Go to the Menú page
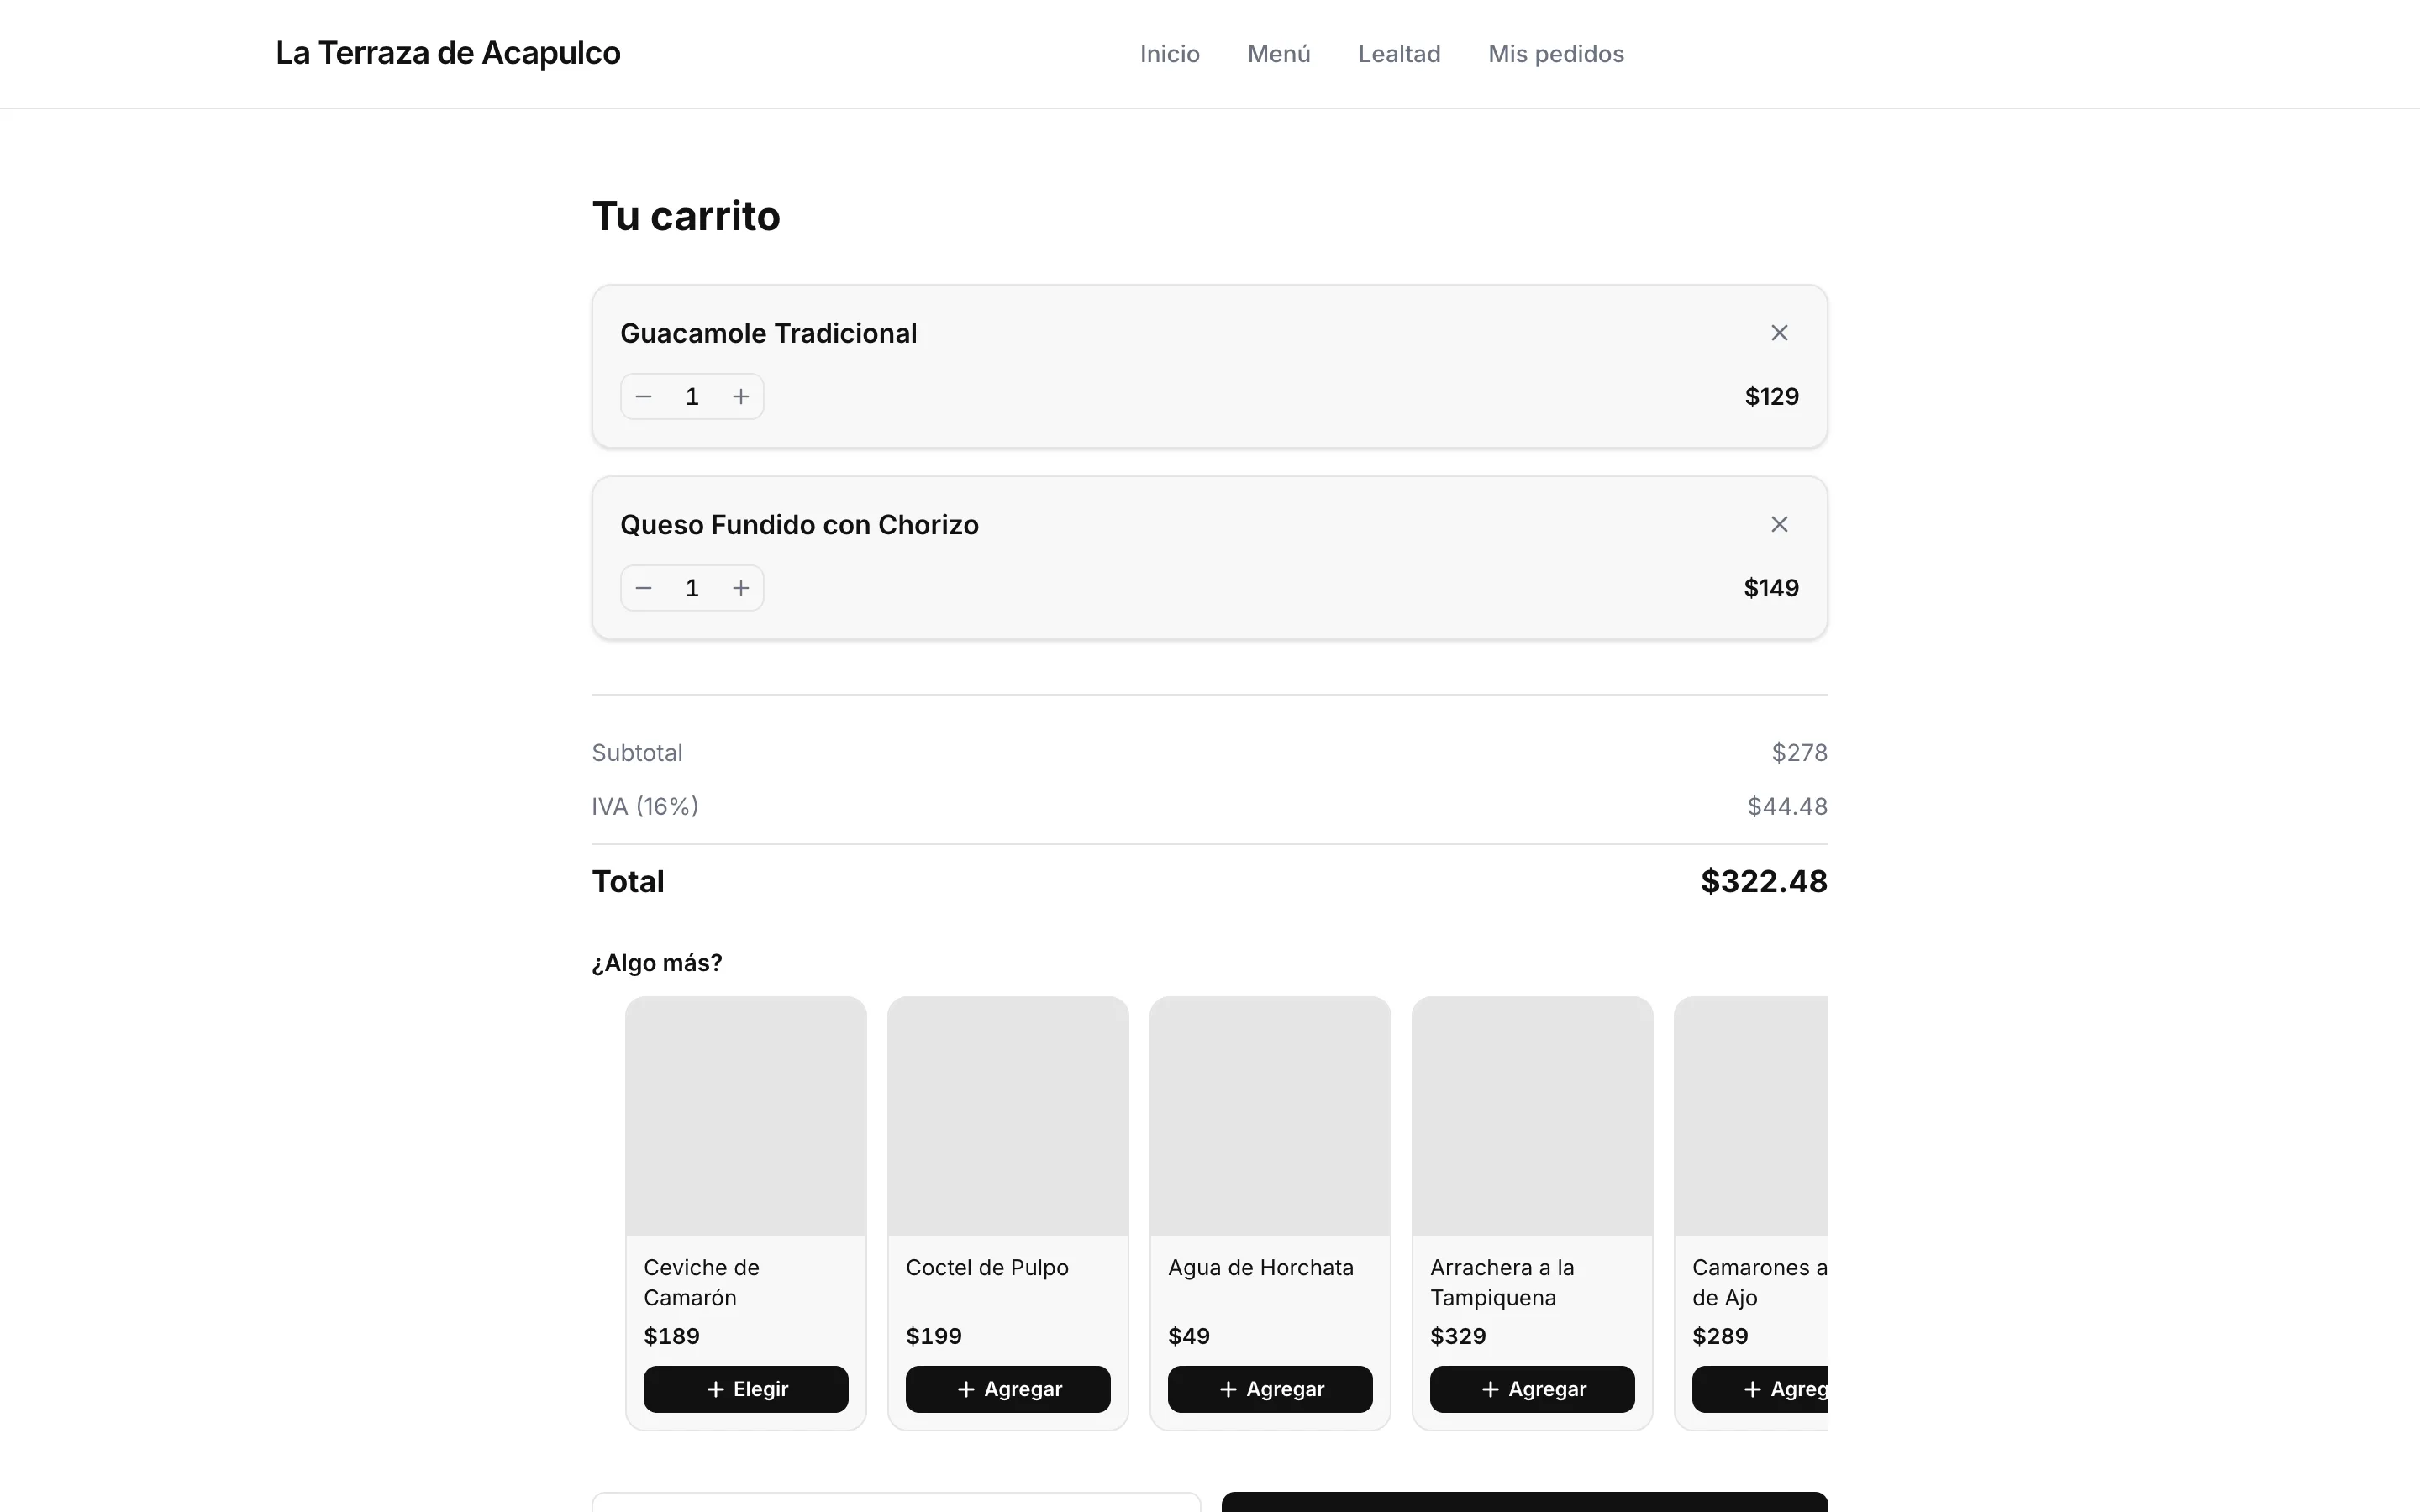 [x=1279, y=54]
